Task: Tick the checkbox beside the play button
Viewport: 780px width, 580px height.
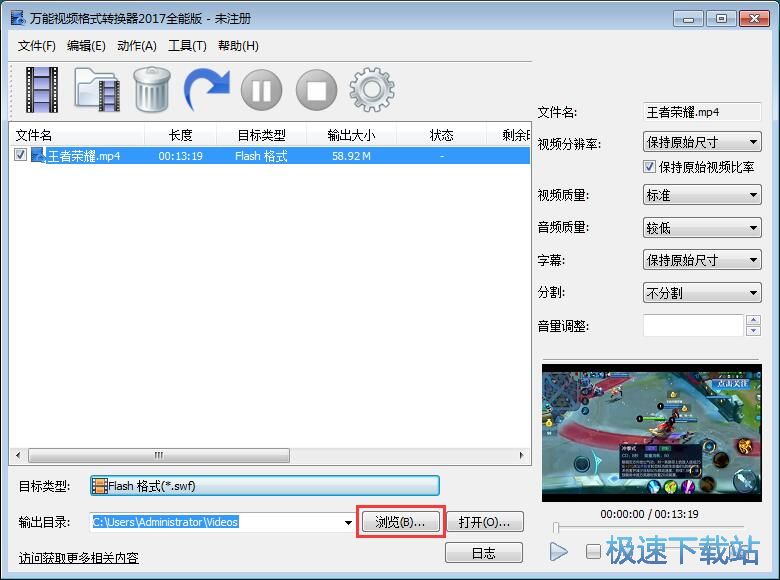Action: coord(593,551)
